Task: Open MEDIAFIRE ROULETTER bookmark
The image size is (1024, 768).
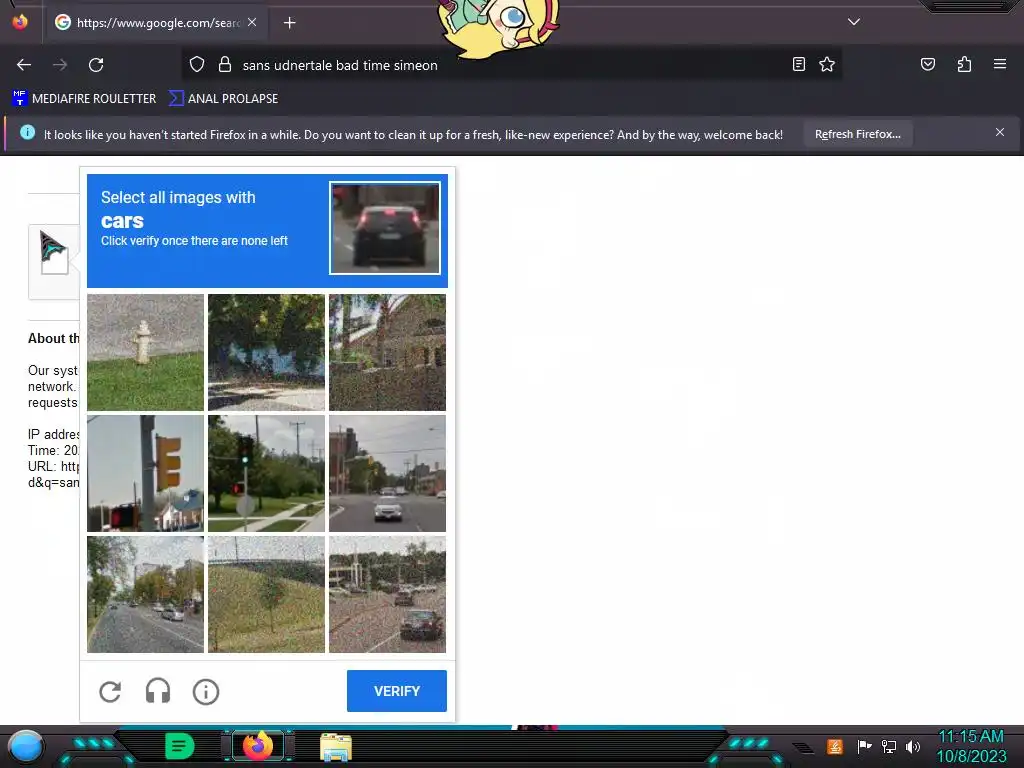Action: point(84,99)
